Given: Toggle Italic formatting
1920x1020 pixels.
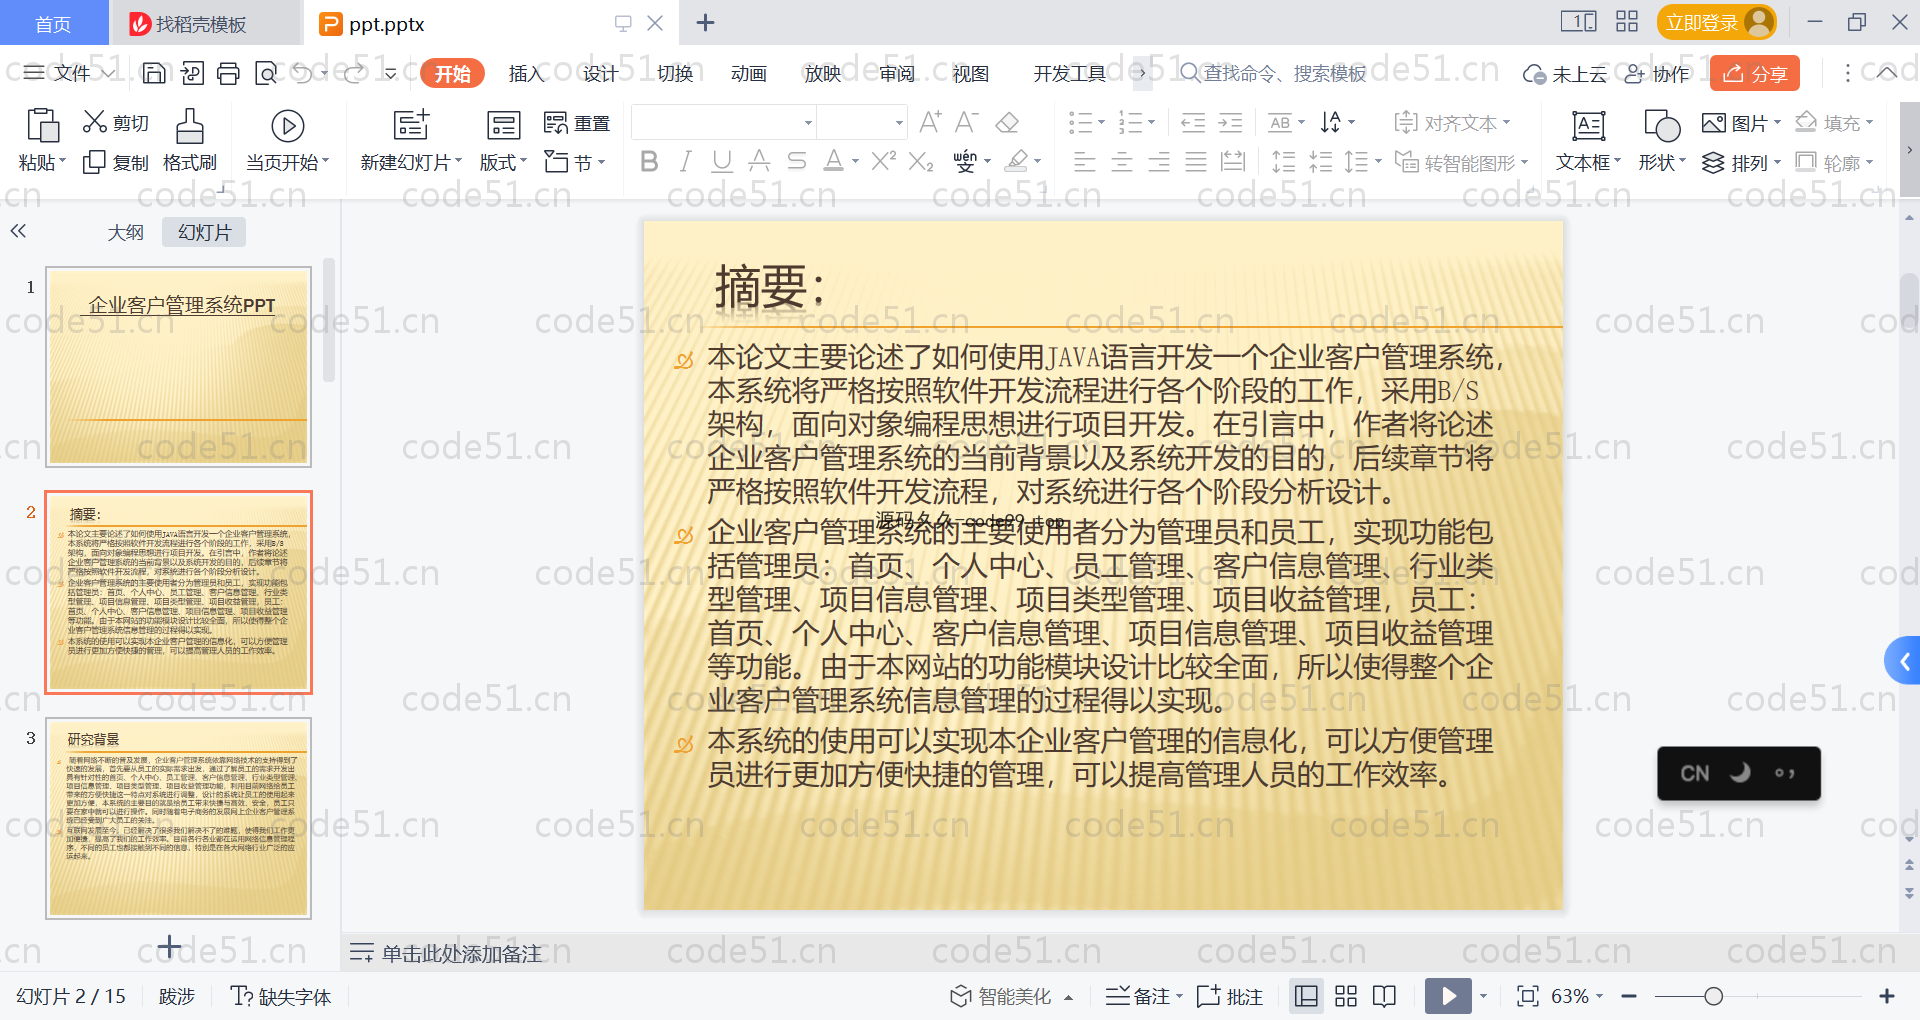Looking at the screenshot, I should click(686, 161).
